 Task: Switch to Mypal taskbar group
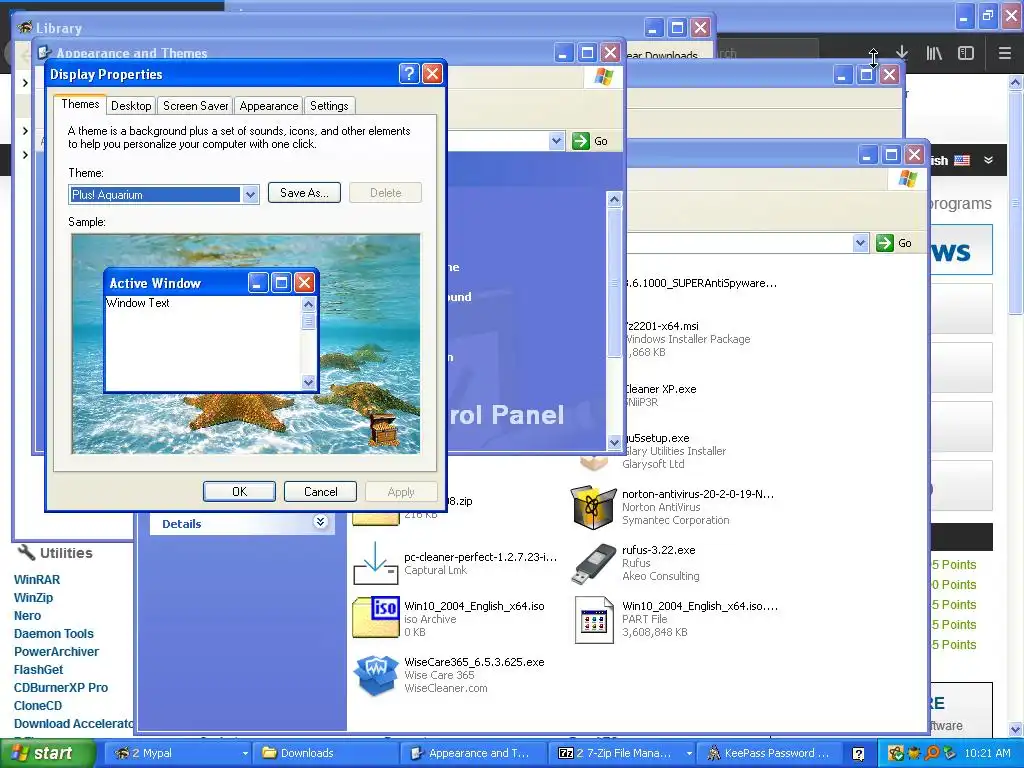click(178, 753)
